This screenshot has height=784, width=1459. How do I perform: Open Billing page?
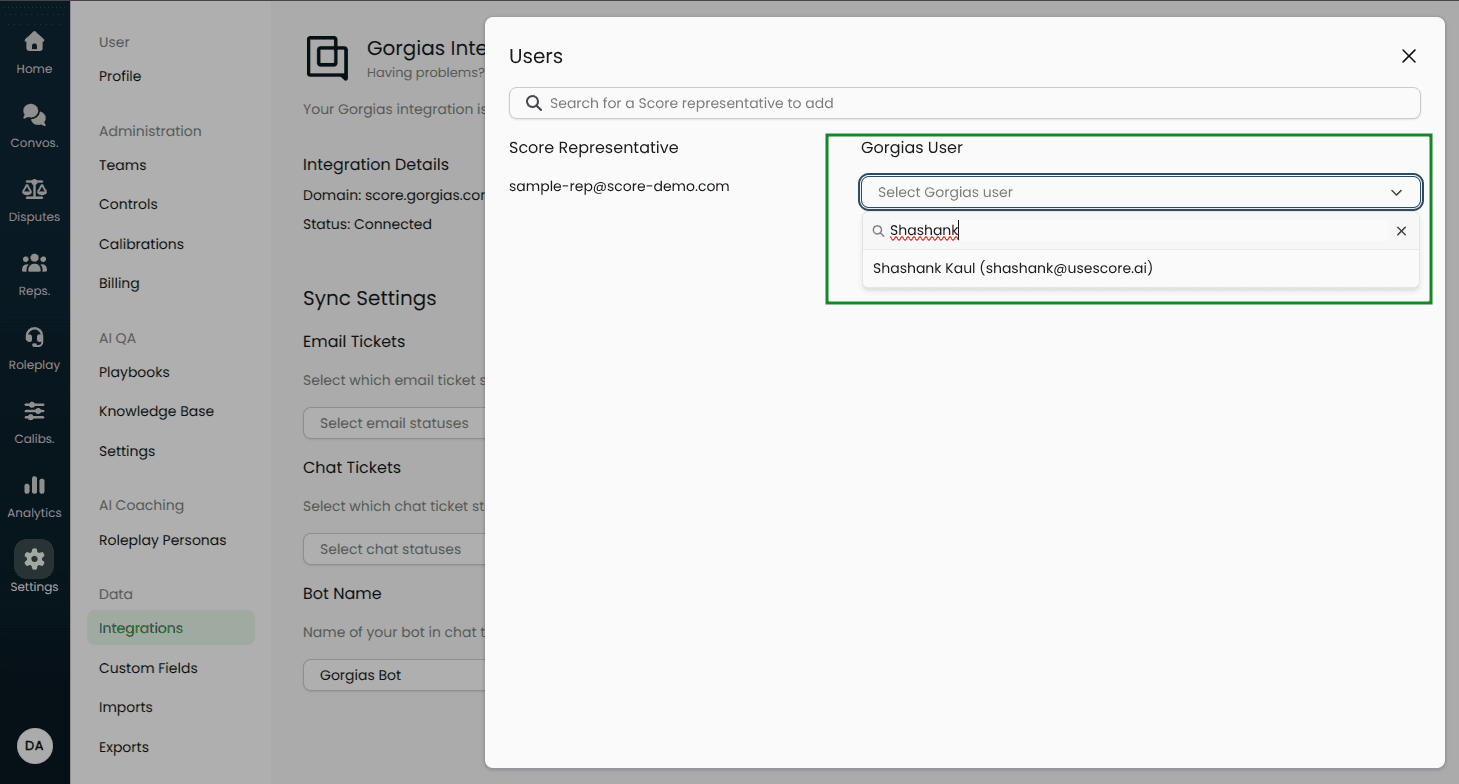119,283
